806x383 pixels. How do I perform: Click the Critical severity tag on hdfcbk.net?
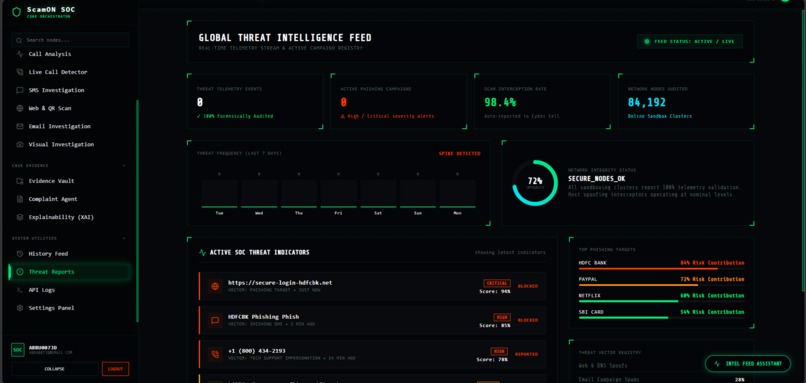click(497, 283)
